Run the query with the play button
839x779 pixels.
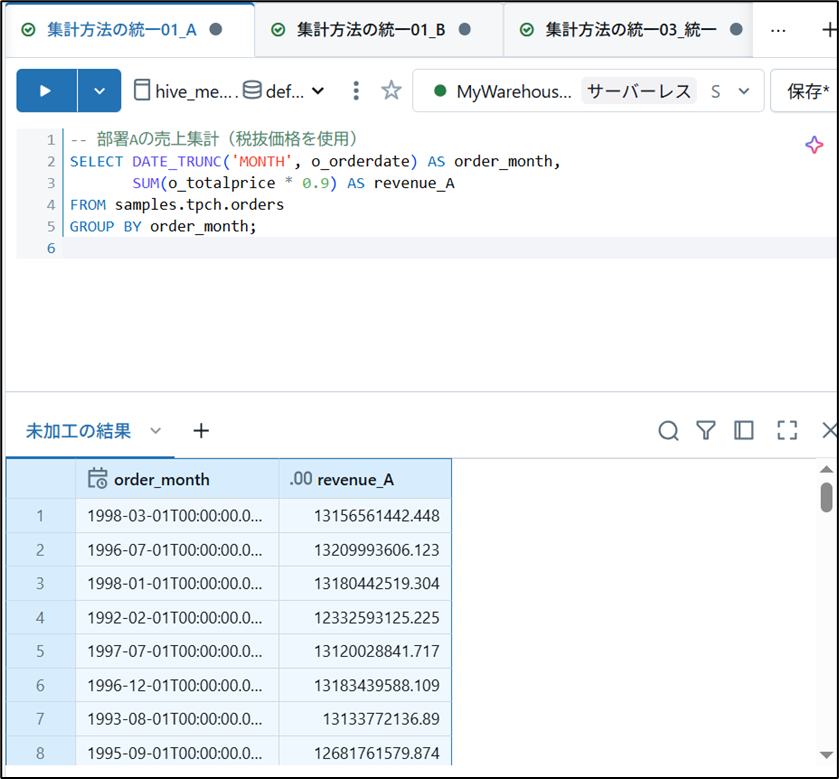(47, 90)
